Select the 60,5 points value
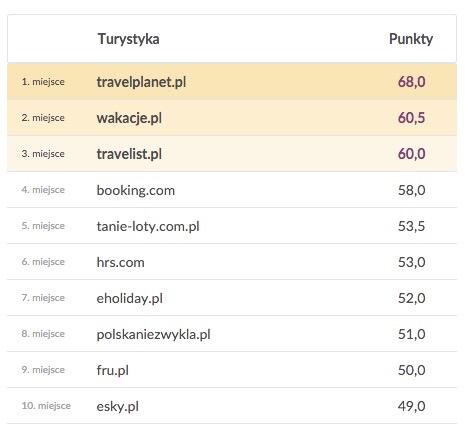 412,118
